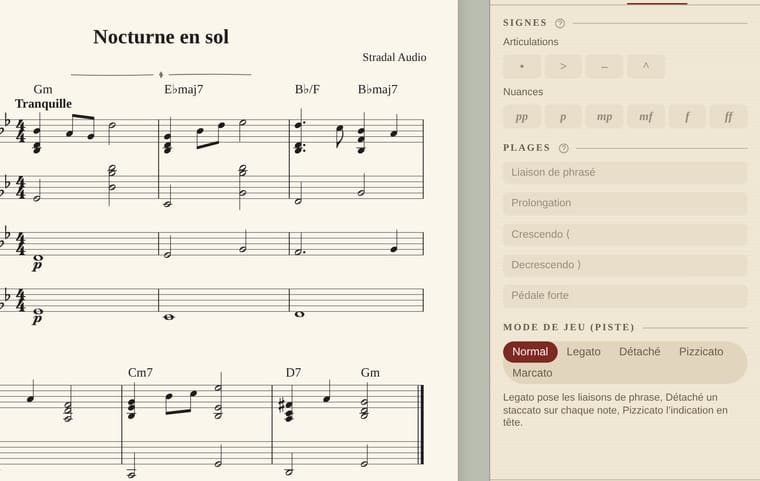This screenshot has width=760, height=481.
Task: Add a Pédale forte marking
Action: point(625,296)
